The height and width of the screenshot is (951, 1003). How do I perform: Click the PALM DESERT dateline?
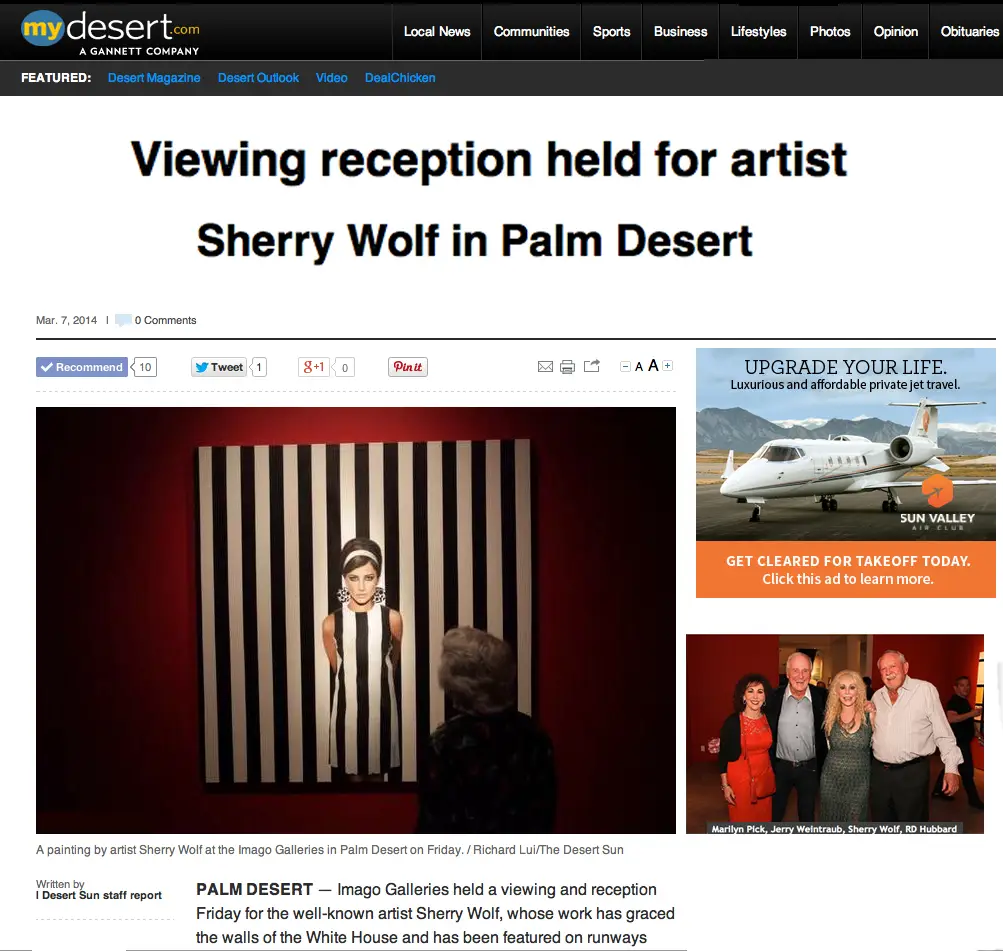point(255,890)
